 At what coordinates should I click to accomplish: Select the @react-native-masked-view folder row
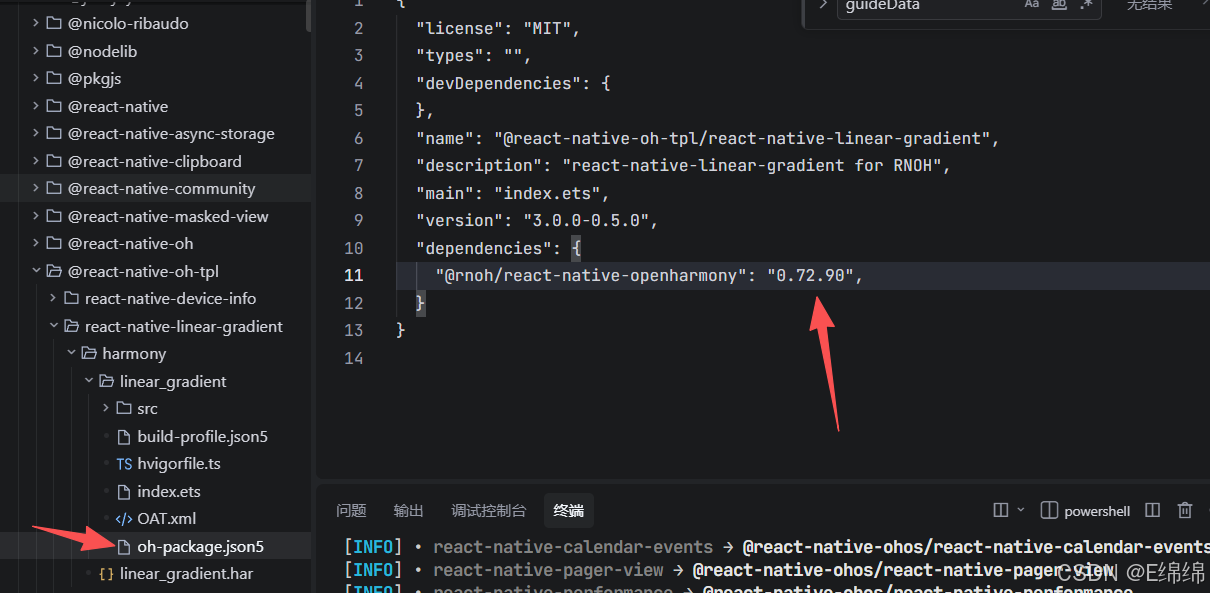pos(155,216)
